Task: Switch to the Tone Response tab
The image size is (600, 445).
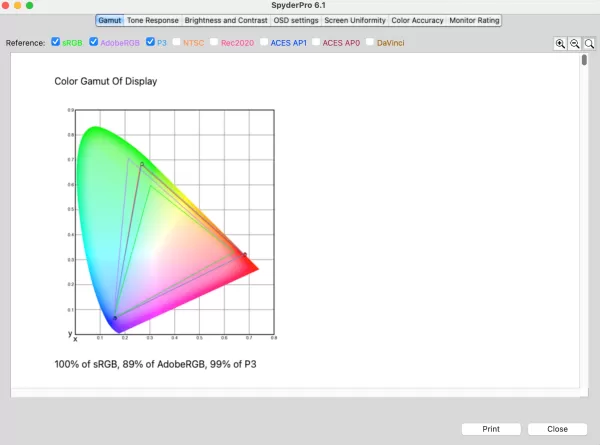Action: point(153,20)
